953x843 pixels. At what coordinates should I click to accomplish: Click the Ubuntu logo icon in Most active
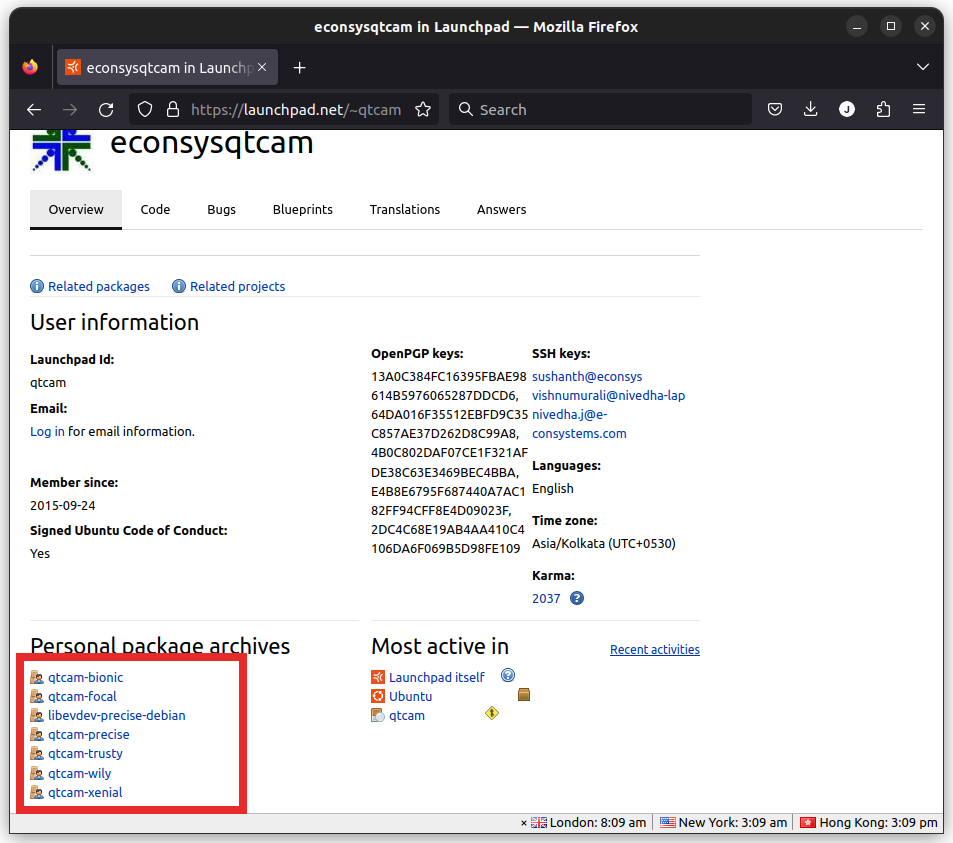[x=378, y=697]
